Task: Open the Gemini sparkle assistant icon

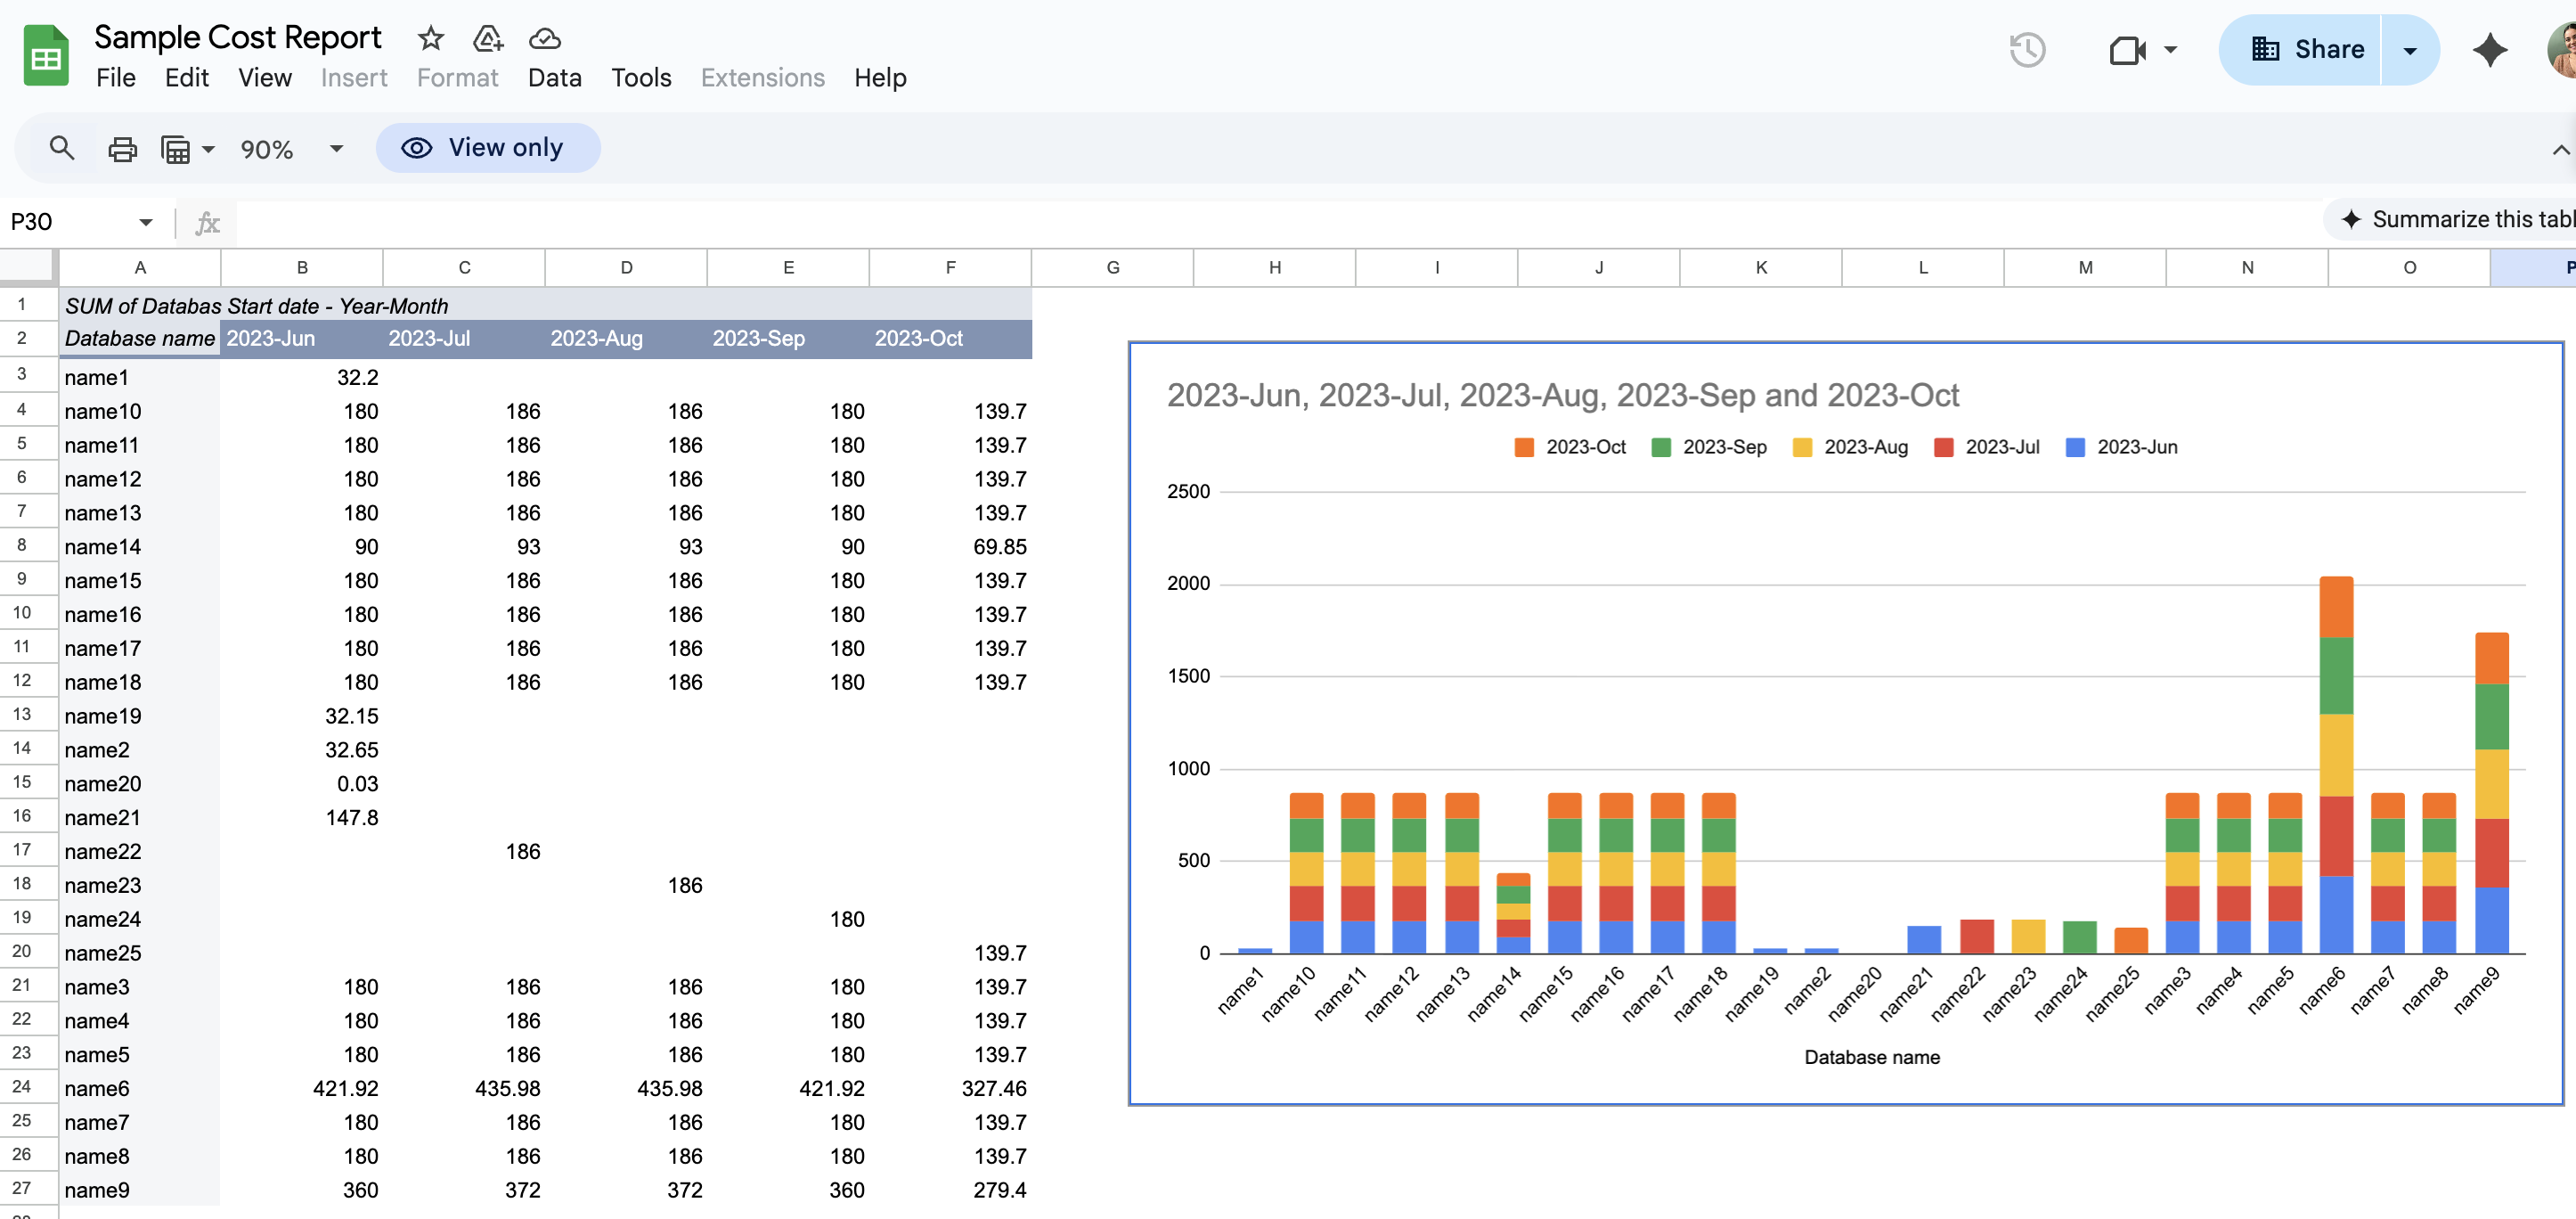Action: click(2490, 50)
